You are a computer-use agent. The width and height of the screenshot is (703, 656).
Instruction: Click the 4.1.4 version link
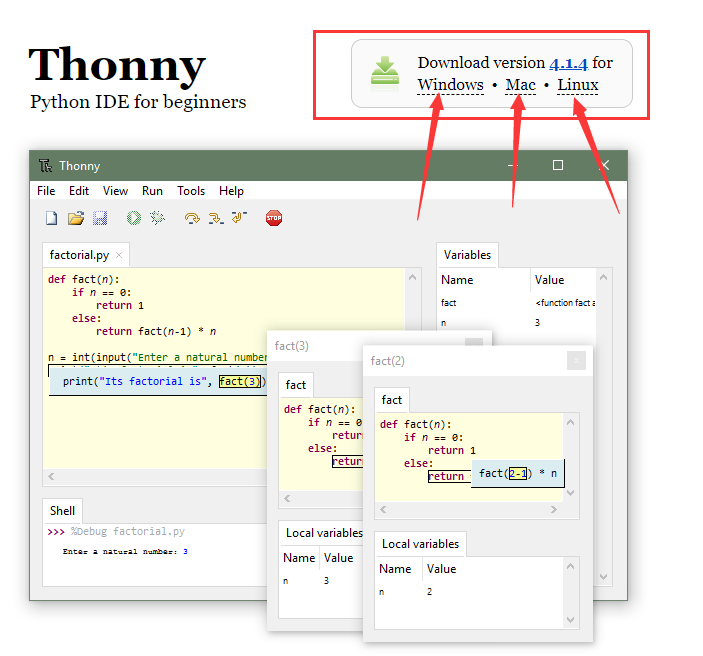point(568,63)
